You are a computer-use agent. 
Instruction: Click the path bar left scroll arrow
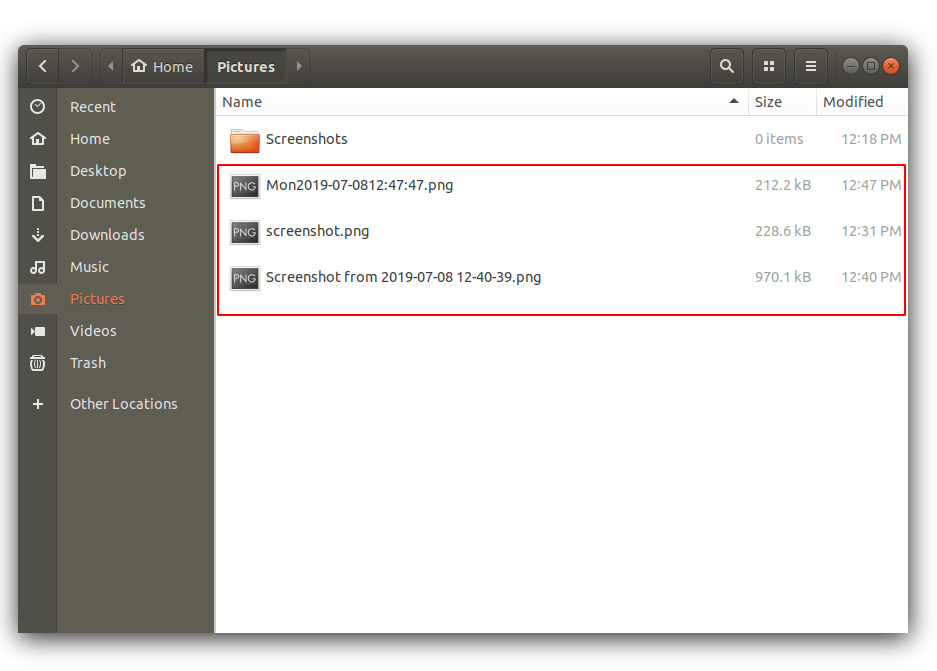coord(111,66)
